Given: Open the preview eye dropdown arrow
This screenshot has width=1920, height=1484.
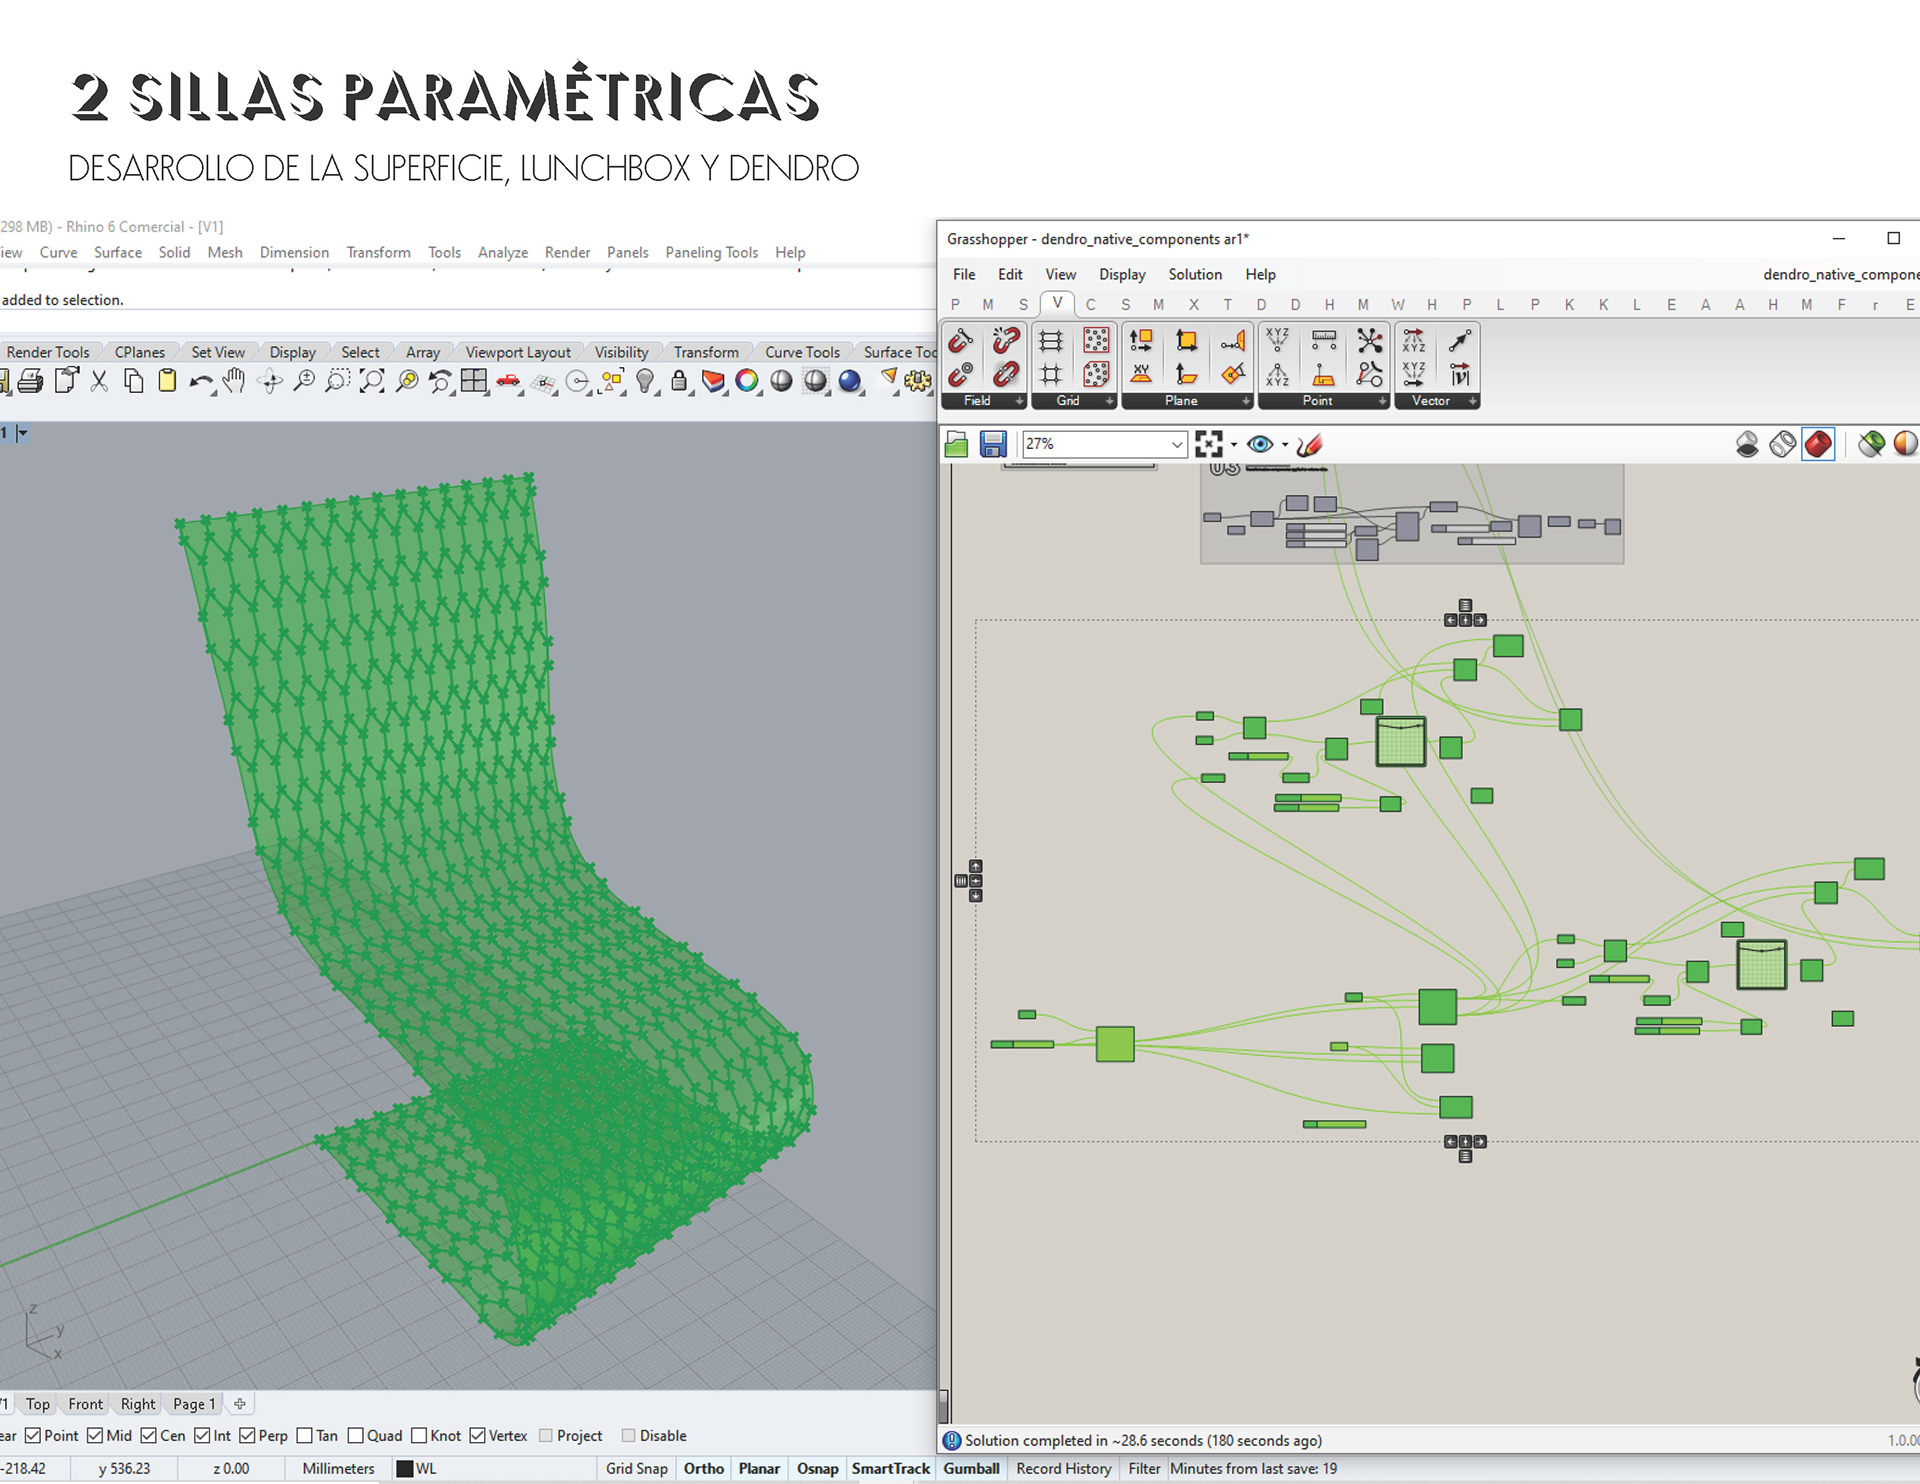Looking at the screenshot, I should point(1285,445).
